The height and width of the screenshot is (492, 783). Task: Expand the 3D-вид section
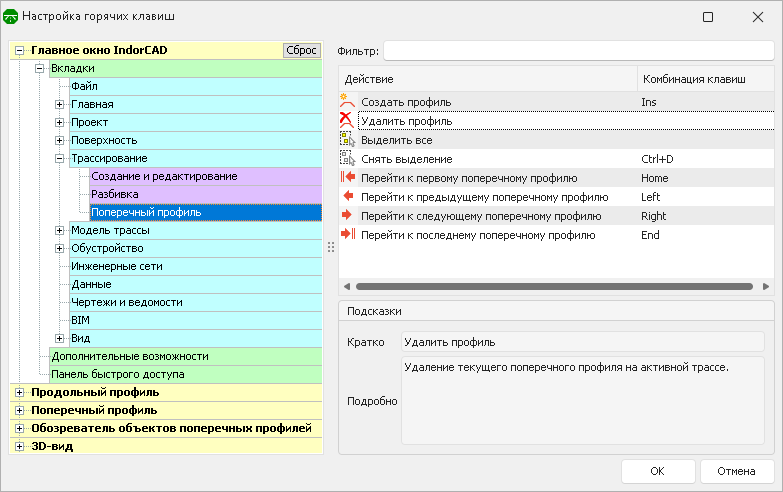coord(19,446)
